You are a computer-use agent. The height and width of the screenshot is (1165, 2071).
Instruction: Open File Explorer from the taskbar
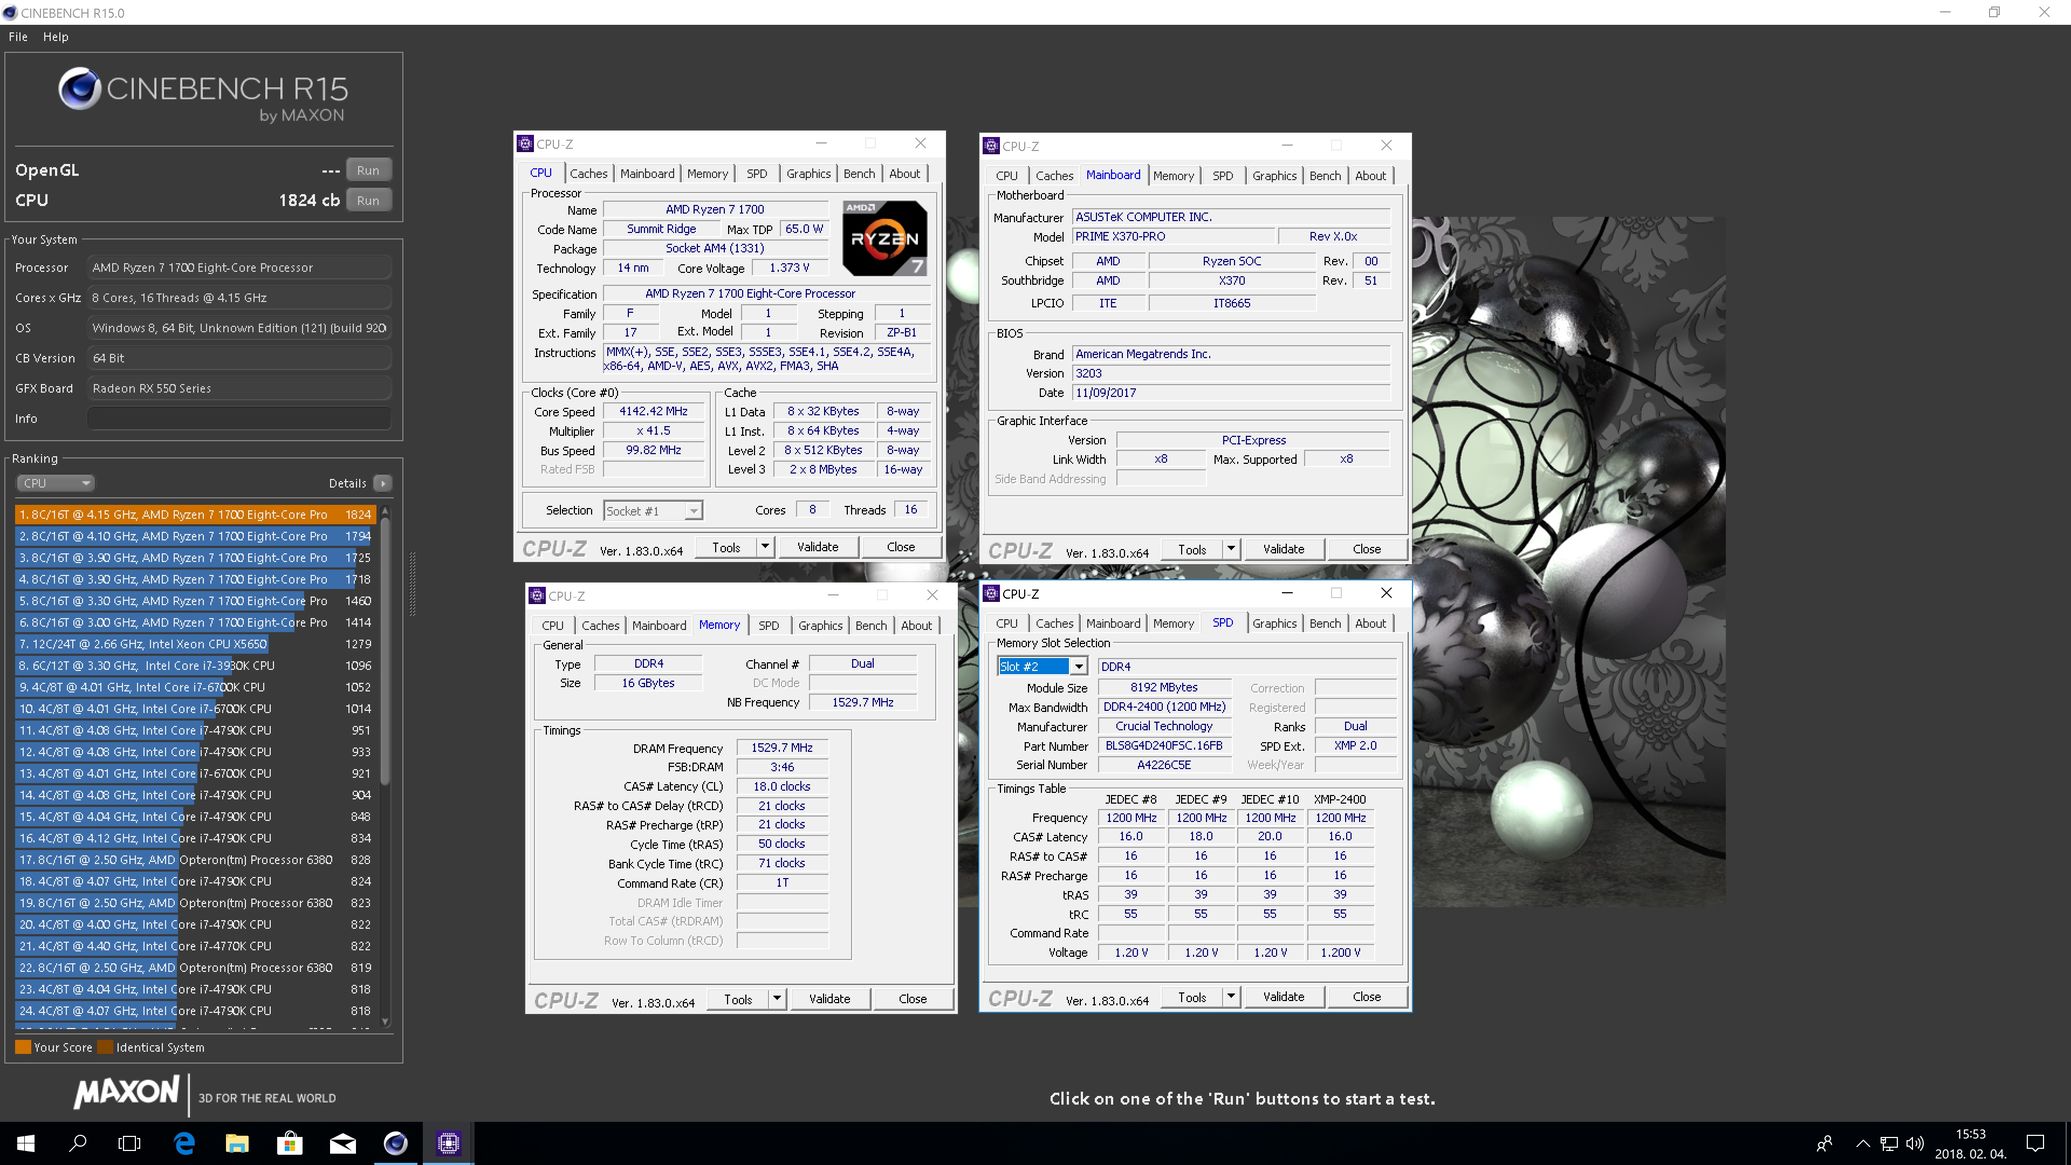pos(237,1143)
